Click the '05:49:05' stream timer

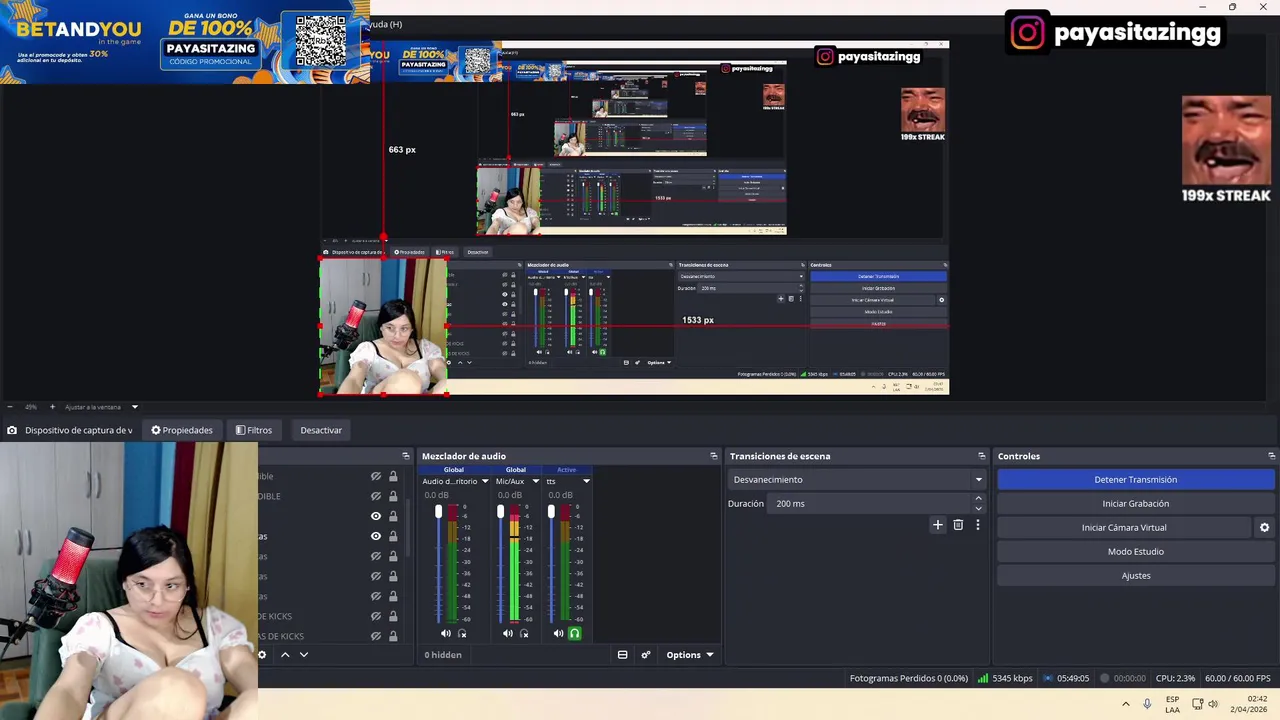(1072, 679)
